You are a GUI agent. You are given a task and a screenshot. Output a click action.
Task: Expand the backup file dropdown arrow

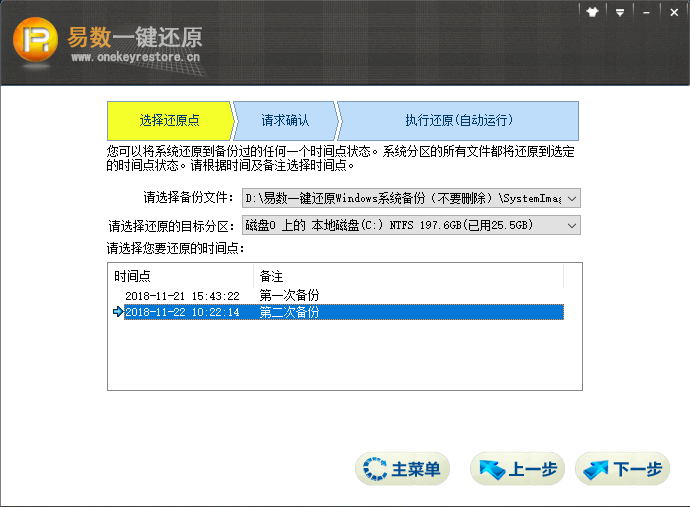point(572,198)
